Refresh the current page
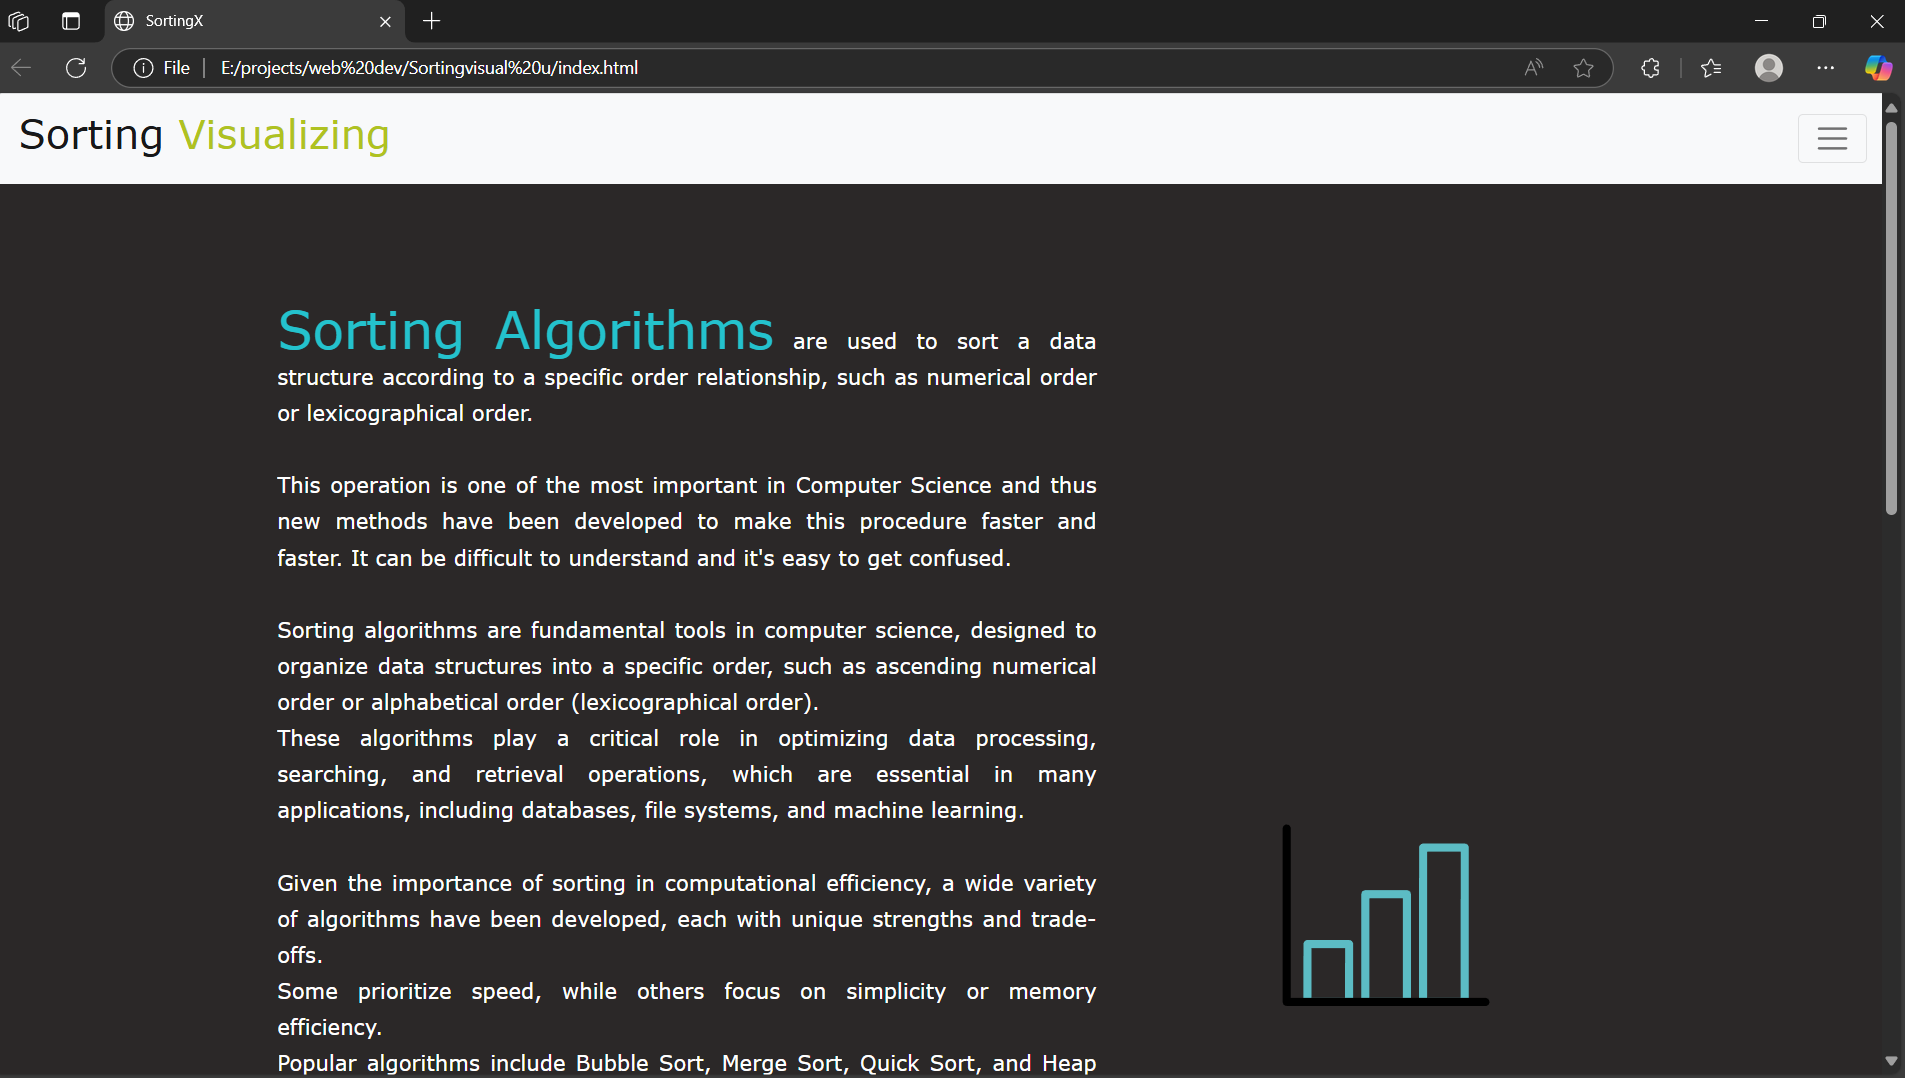1905x1078 pixels. [x=76, y=68]
